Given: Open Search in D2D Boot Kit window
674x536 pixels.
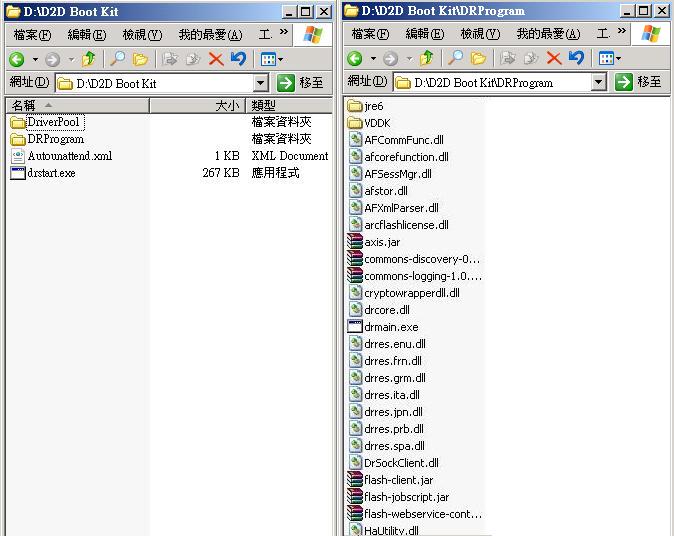Looking at the screenshot, I should (x=117, y=59).
